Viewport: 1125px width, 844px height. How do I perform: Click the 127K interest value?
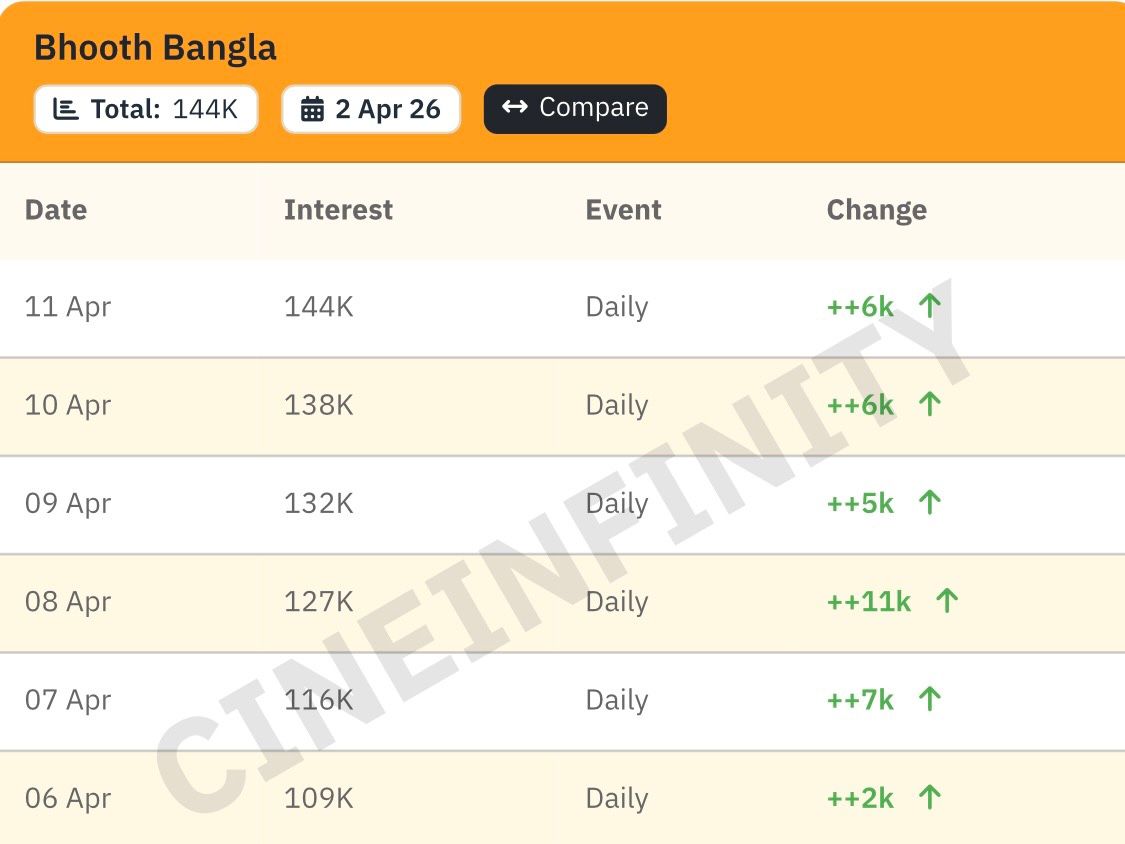[x=318, y=601]
